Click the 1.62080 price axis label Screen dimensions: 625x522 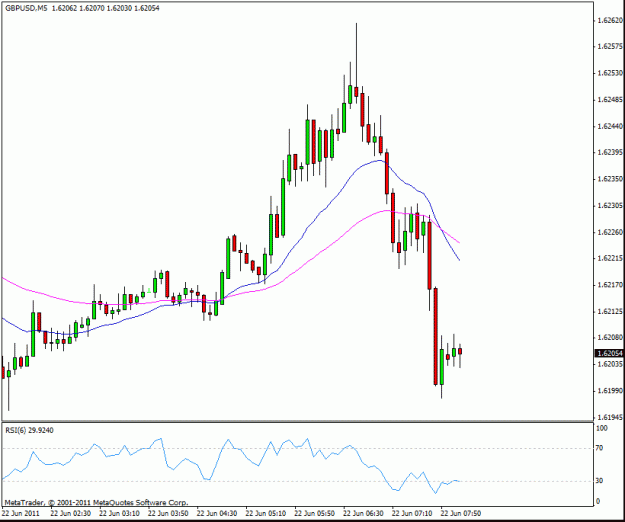click(610, 338)
